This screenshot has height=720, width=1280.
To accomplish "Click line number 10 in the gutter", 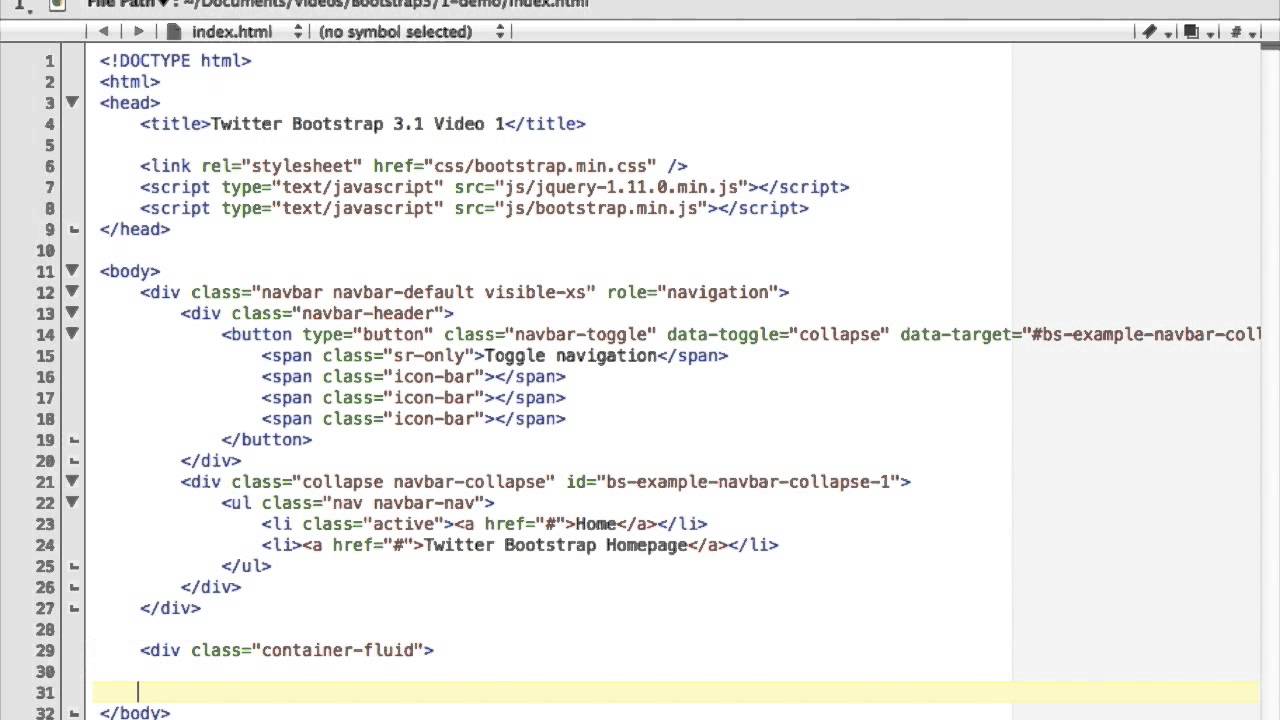I will pyautogui.click(x=45, y=250).
